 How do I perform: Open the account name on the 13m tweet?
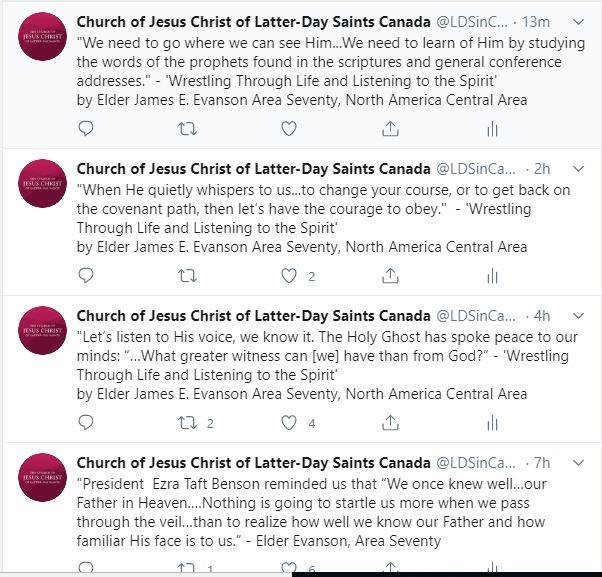tap(253, 22)
